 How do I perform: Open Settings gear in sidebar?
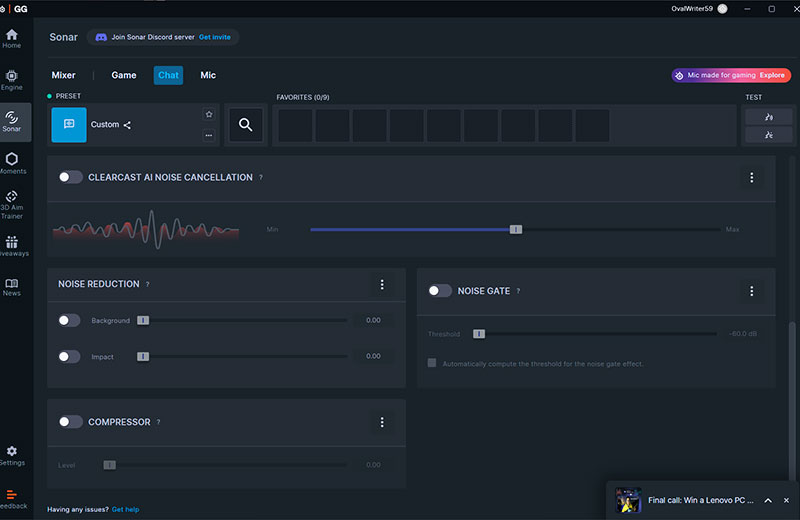pos(12,455)
